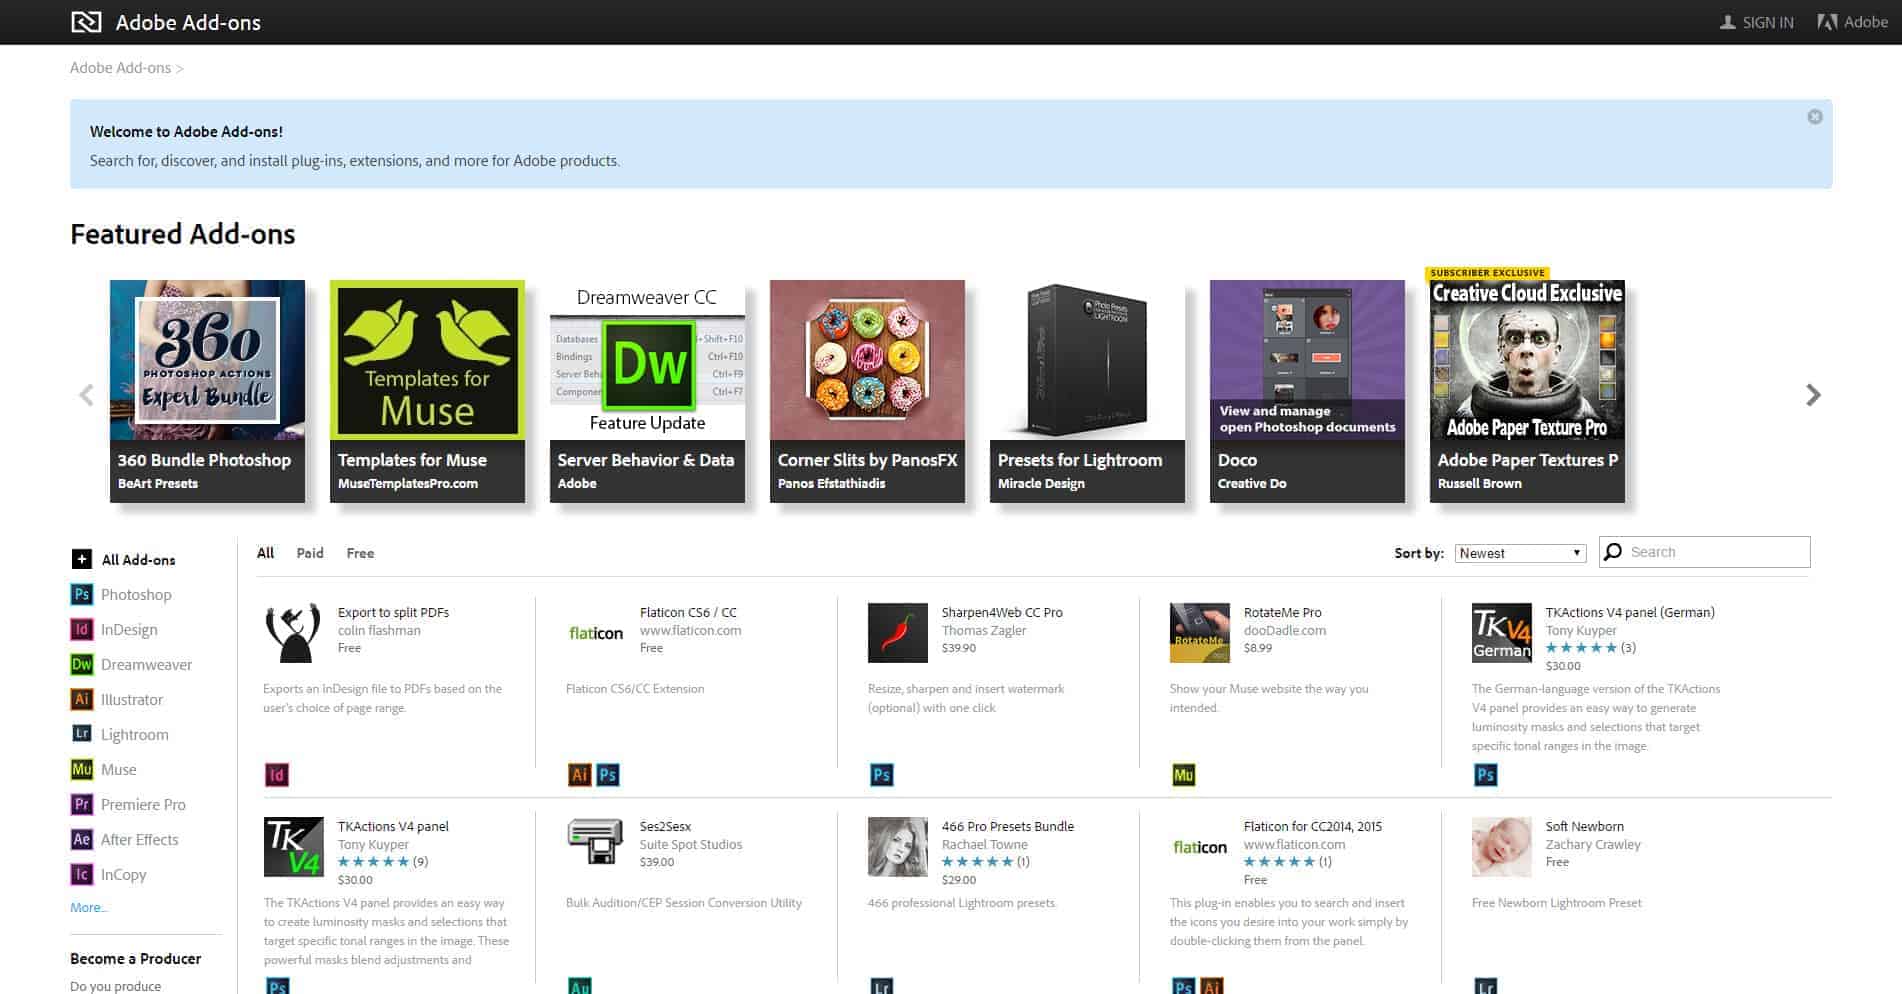
Task: Select After Effects category in sidebar
Action: point(139,839)
